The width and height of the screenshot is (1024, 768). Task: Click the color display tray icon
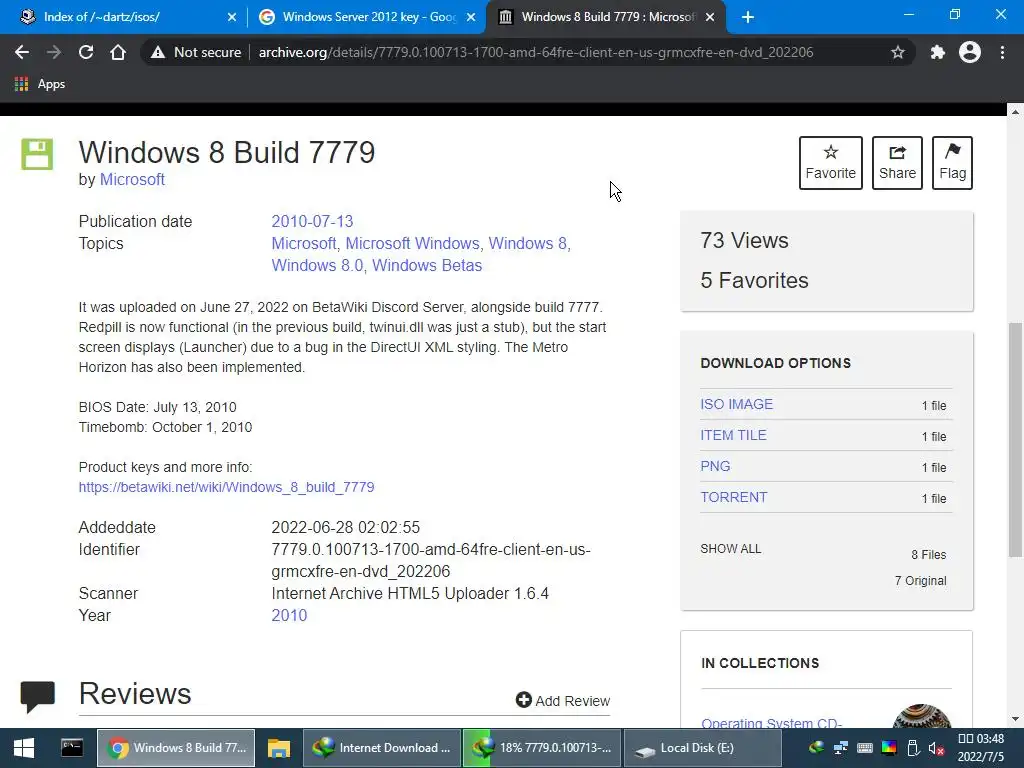889,748
